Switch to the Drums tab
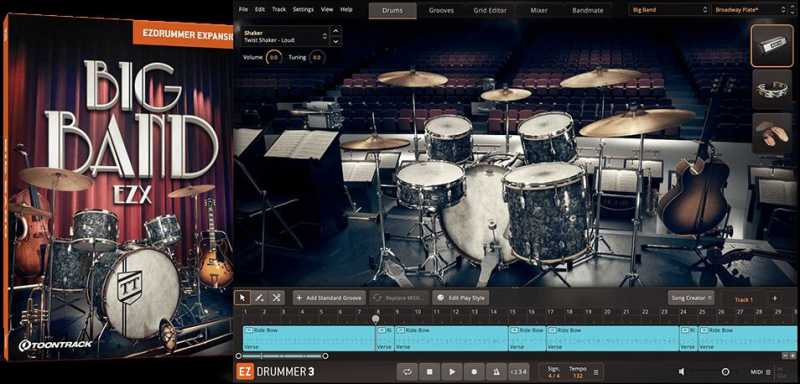The height and width of the screenshot is (384, 800). click(x=392, y=10)
